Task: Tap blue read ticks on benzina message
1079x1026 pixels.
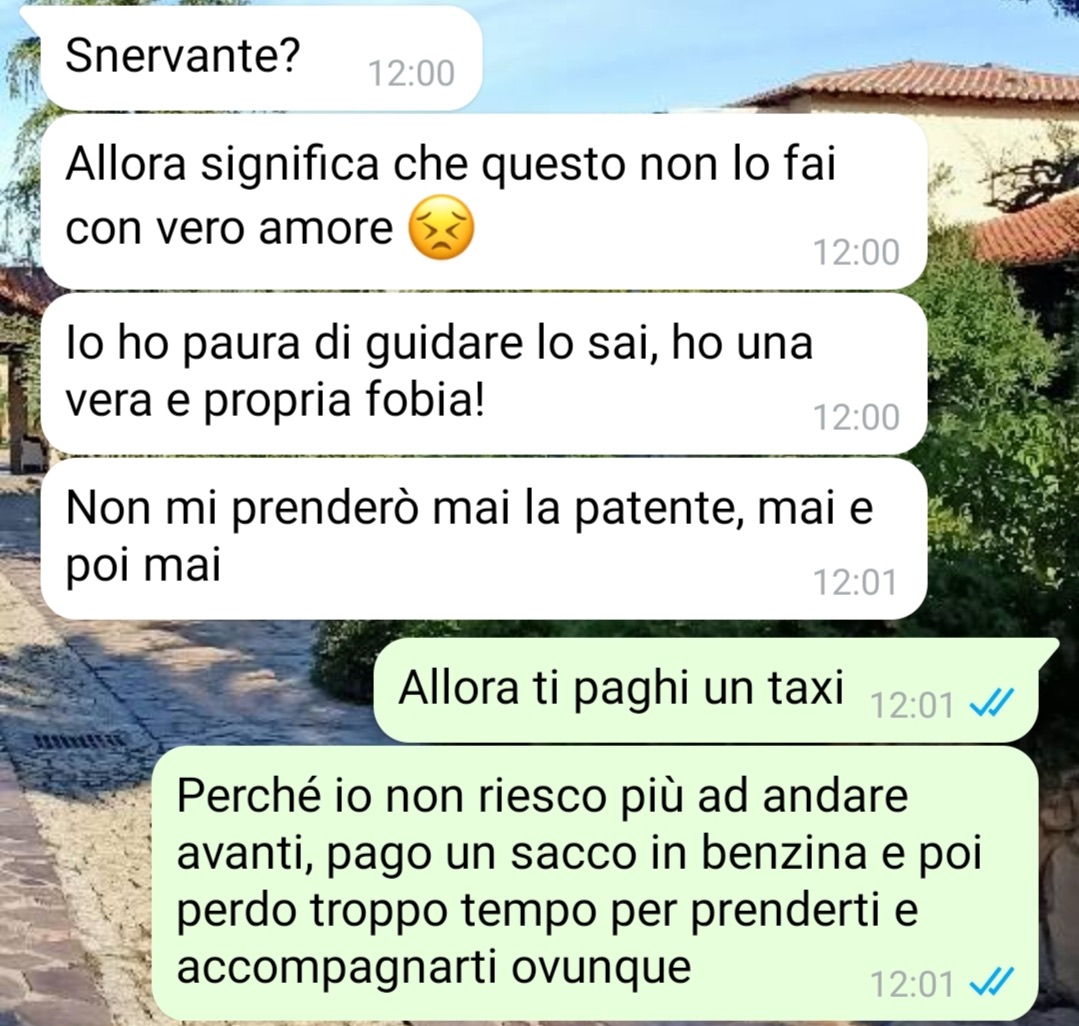Action: click(991, 982)
